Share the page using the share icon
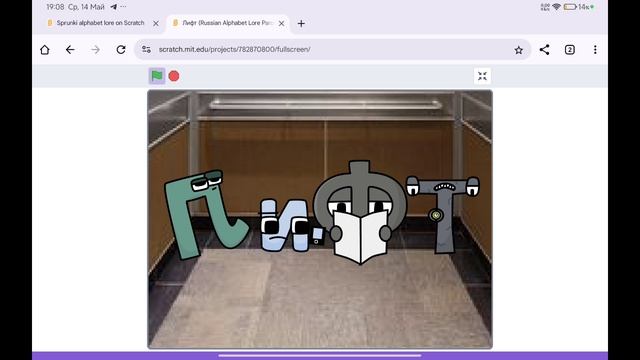The width and height of the screenshot is (640, 360). pyautogui.click(x=544, y=50)
